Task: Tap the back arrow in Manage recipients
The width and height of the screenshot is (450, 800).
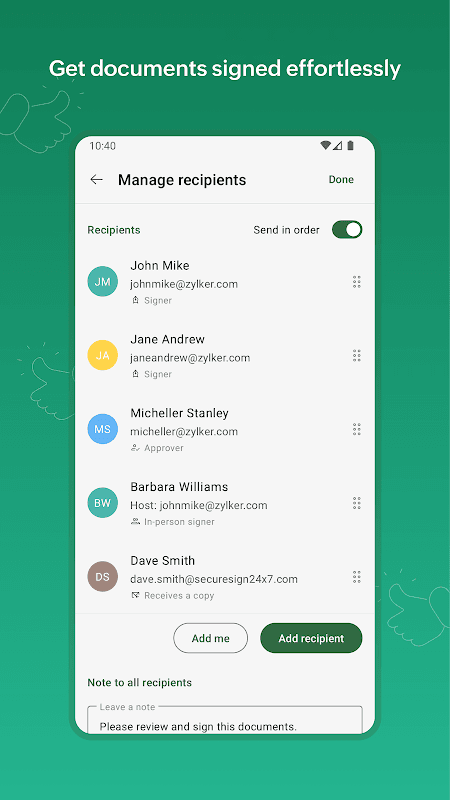Action: point(96,180)
